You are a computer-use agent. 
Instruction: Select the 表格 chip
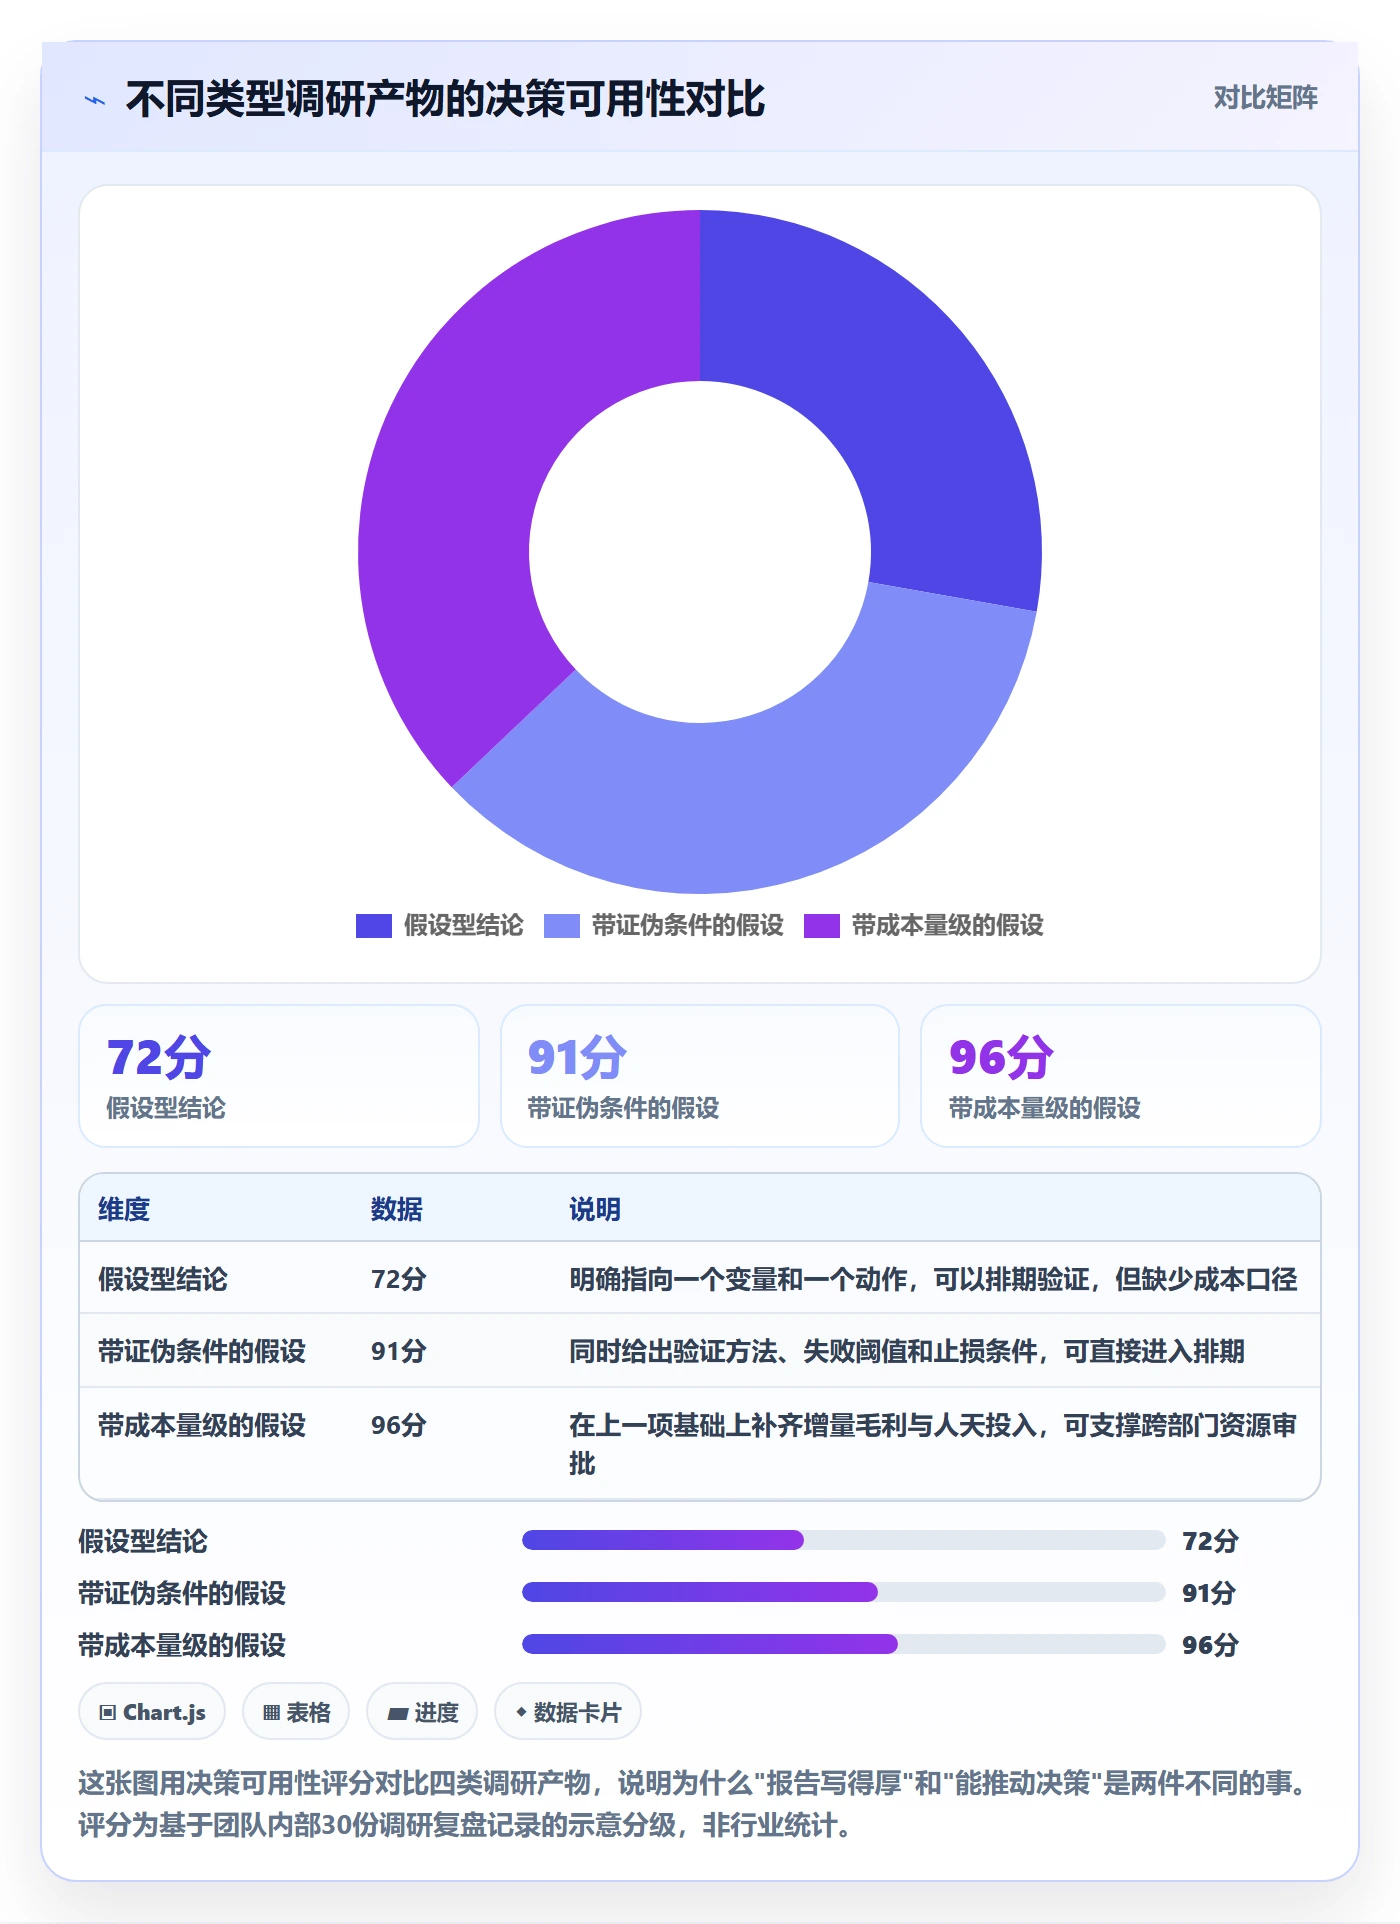pos(296,1712)
